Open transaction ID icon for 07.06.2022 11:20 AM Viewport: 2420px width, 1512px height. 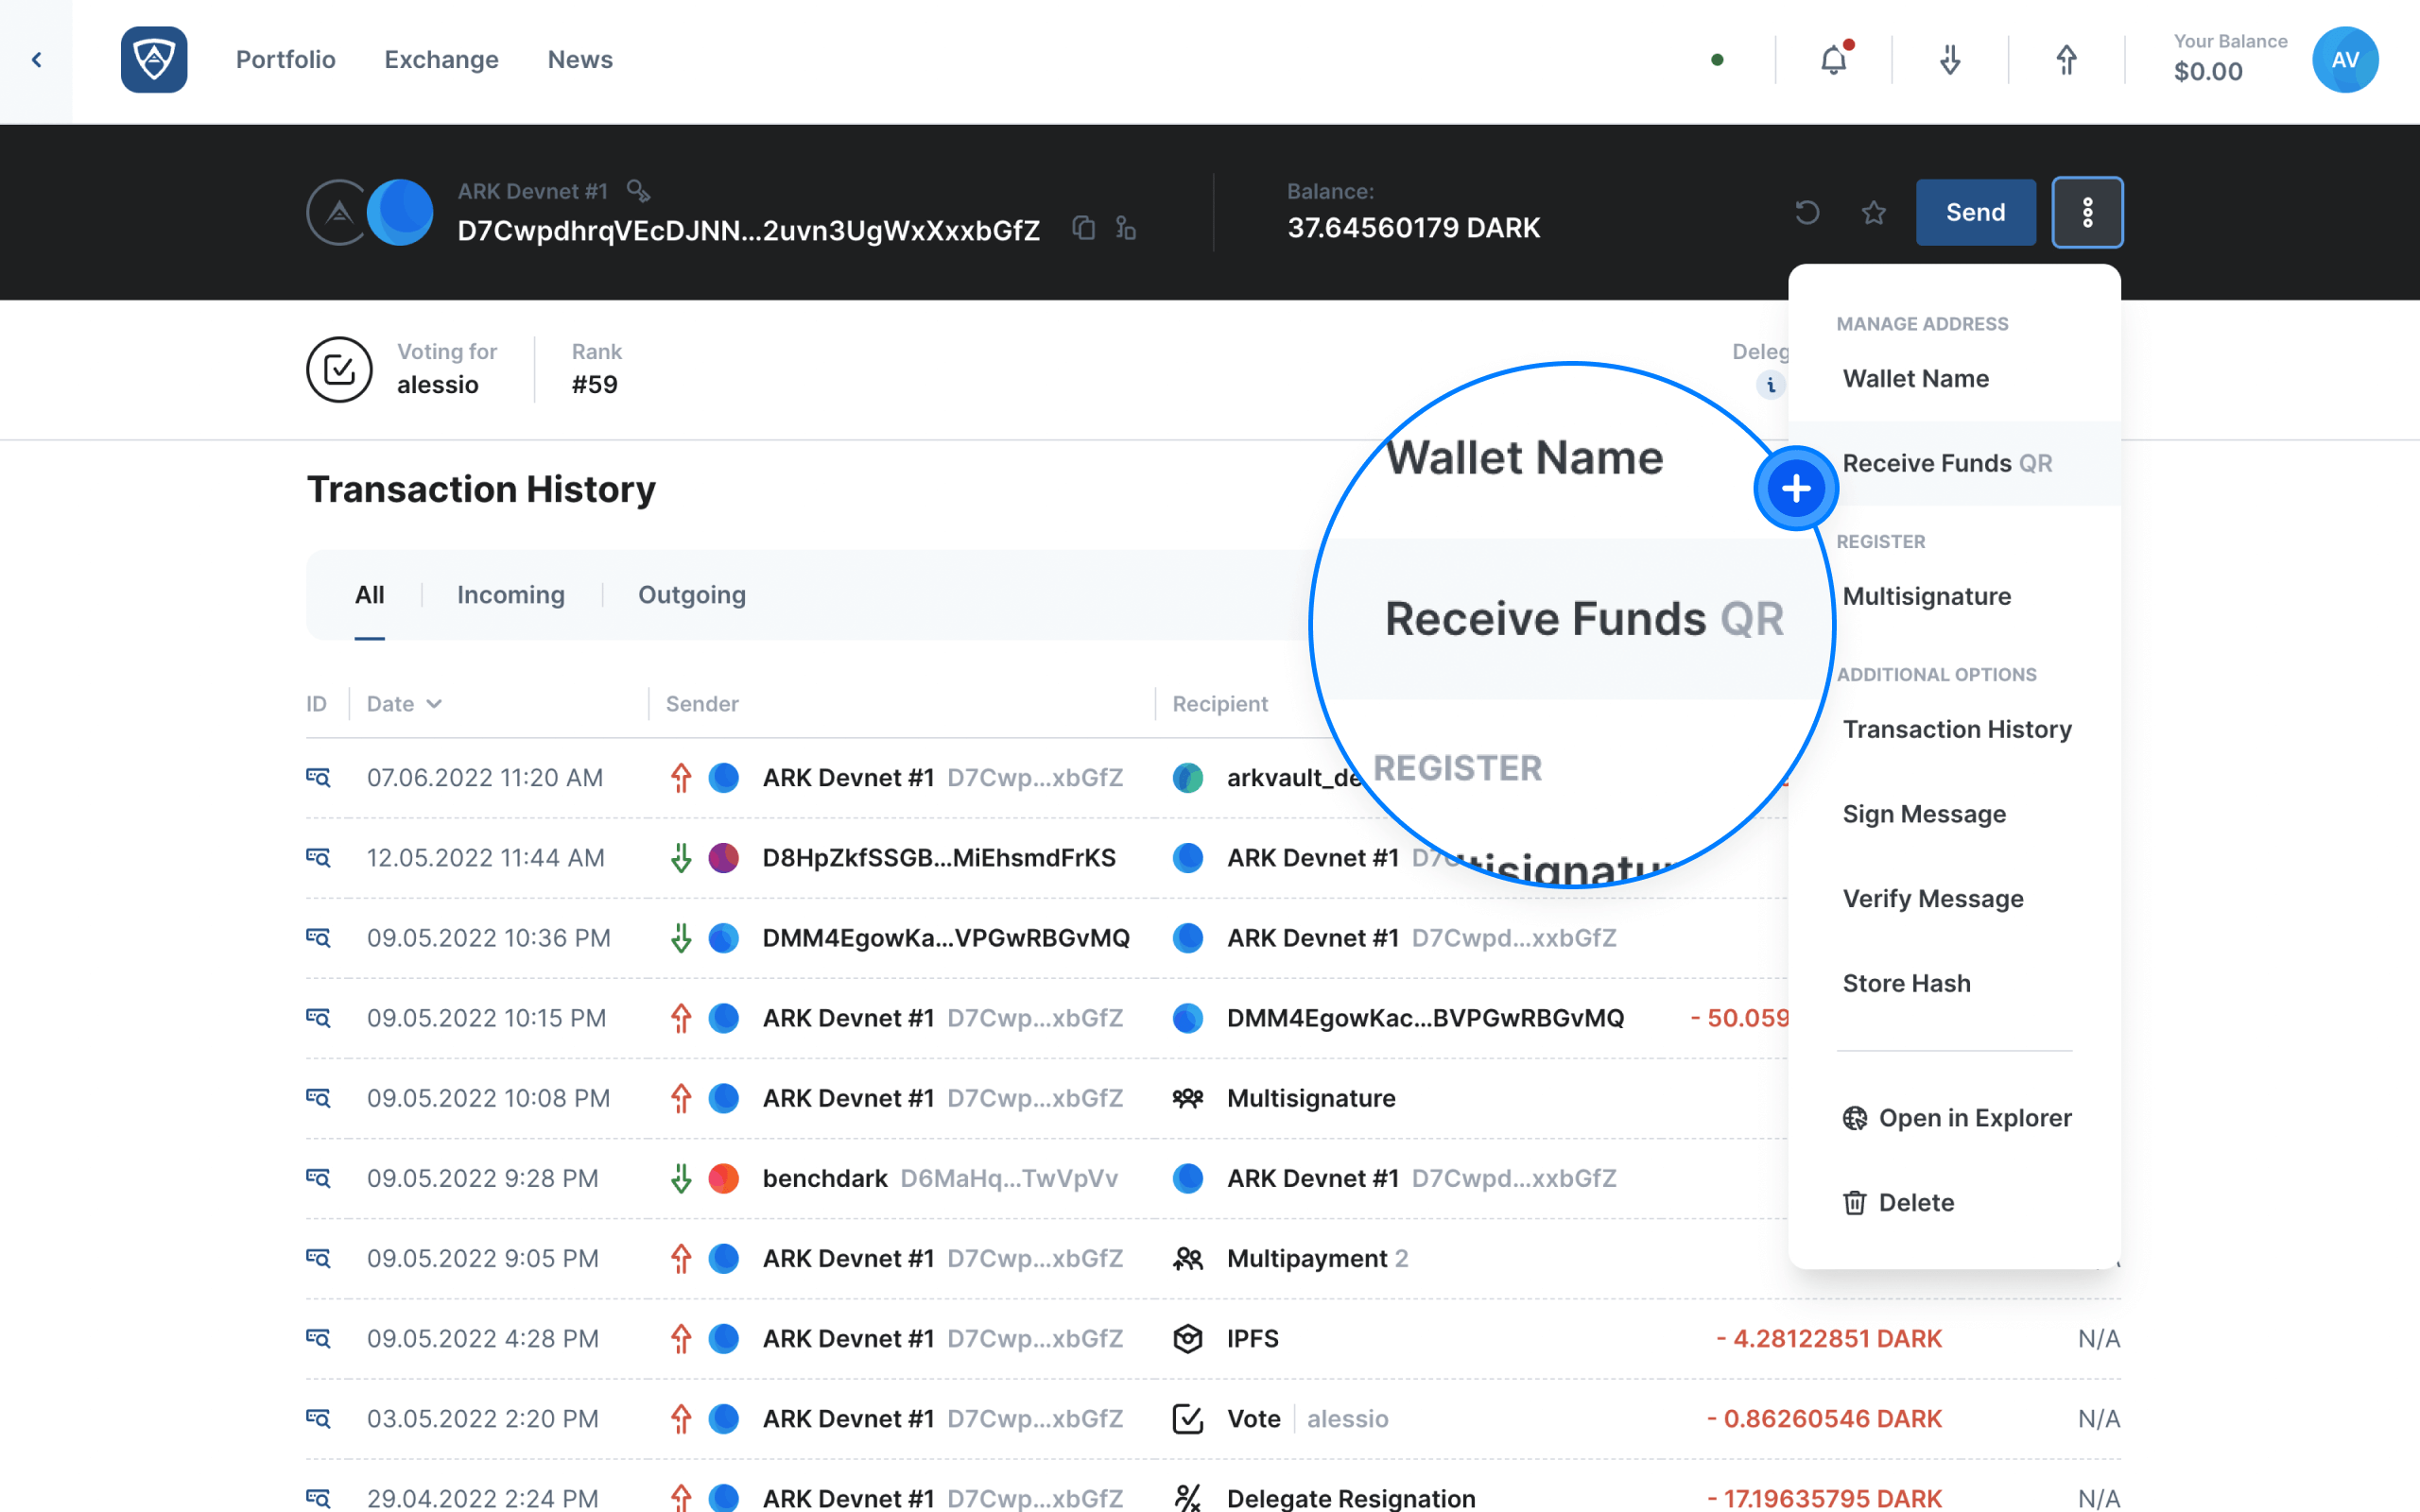(x=318, y=778)
